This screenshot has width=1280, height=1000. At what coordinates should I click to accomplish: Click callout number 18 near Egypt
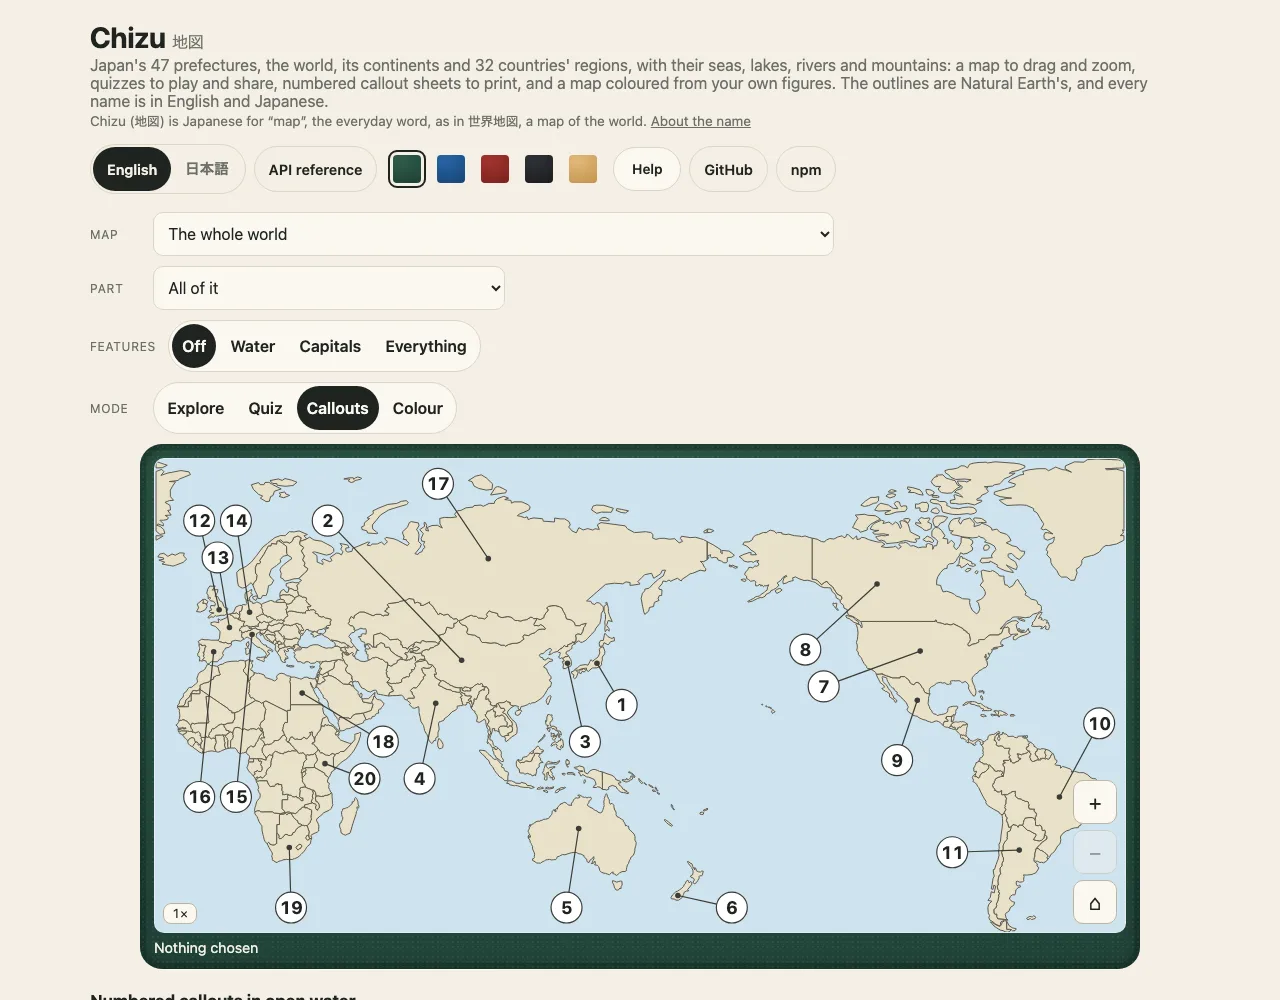383,742
